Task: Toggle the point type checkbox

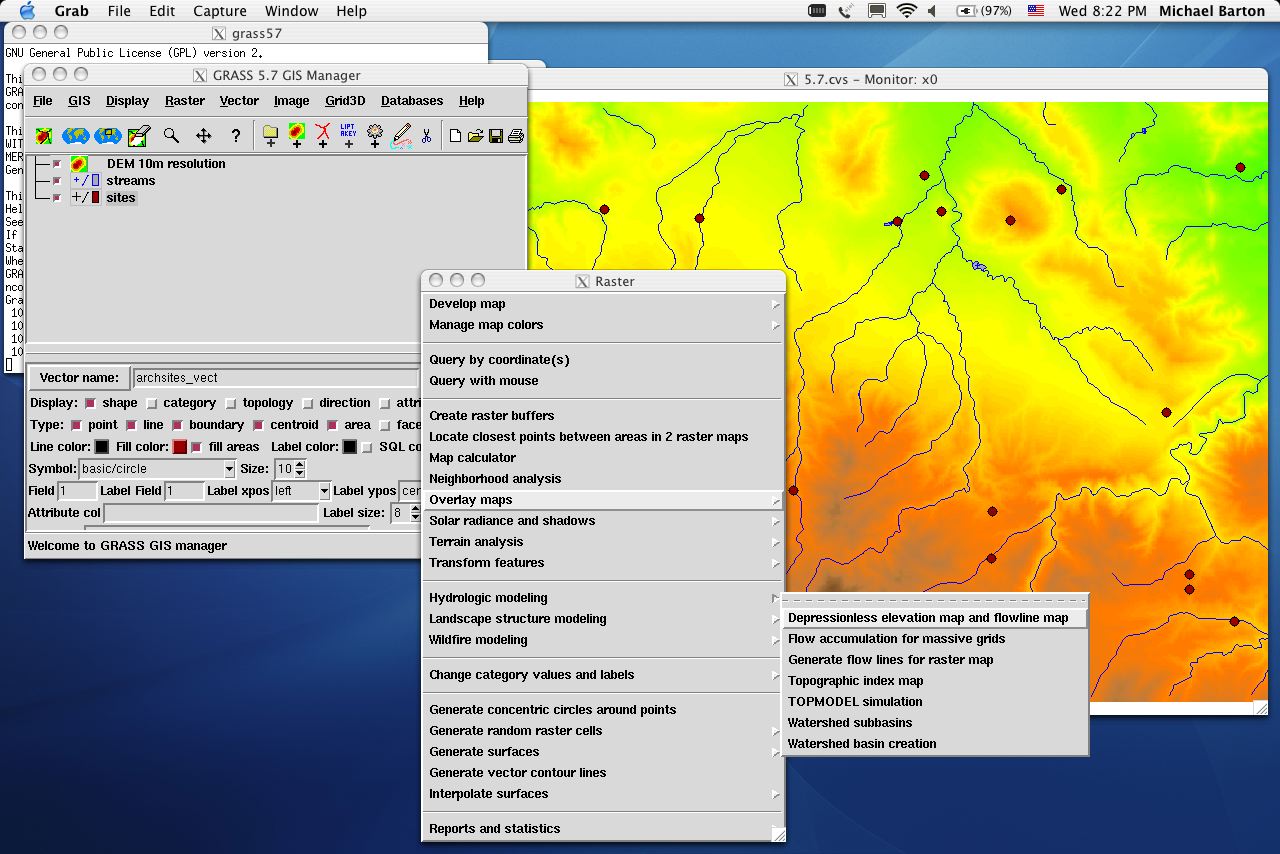Action: [x=76, y=425]
